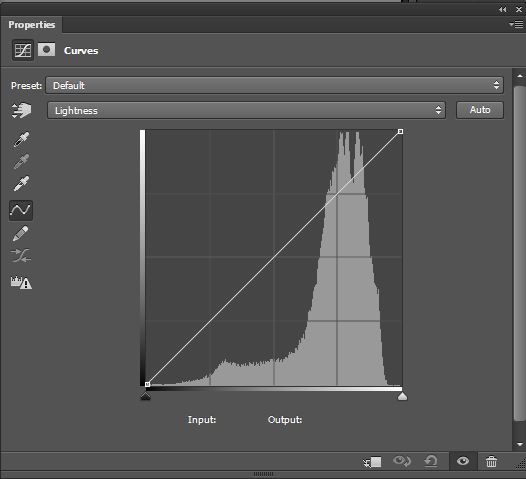Toggle layer visibility eye icon
This screenshot has width=526, height=479.
[463, 461]
